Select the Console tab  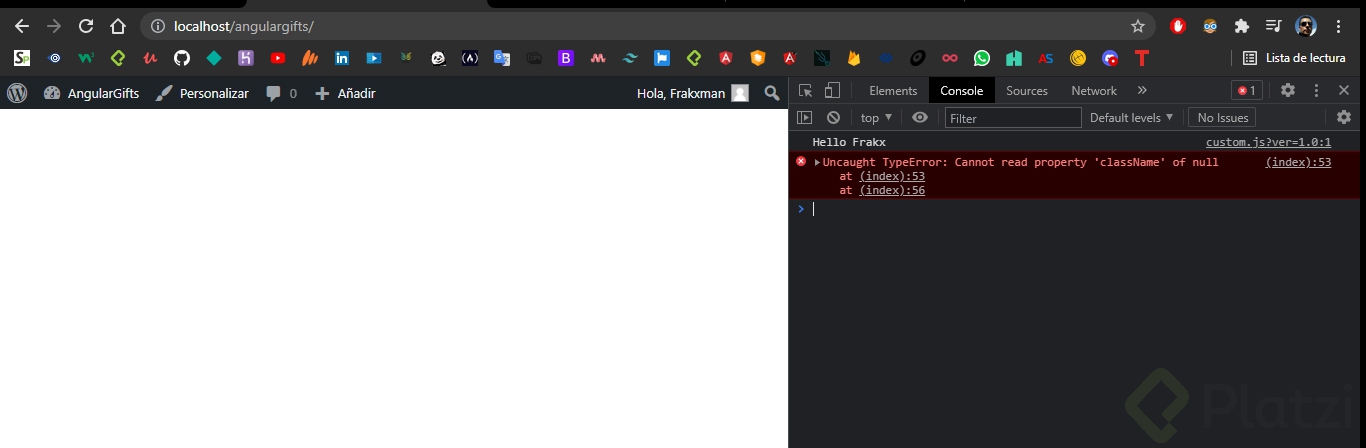click(x=961, y=91)
